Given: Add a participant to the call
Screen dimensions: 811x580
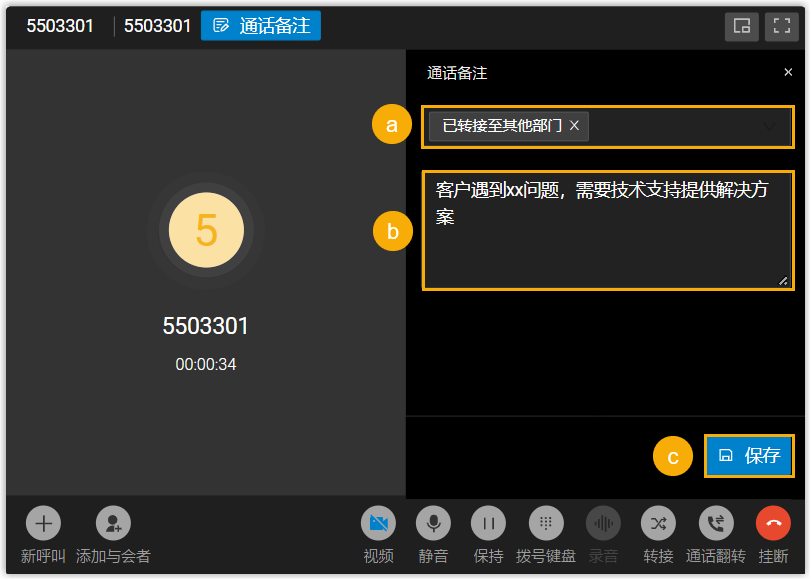Looking at the screenshot, I should (x=113, y=523).
